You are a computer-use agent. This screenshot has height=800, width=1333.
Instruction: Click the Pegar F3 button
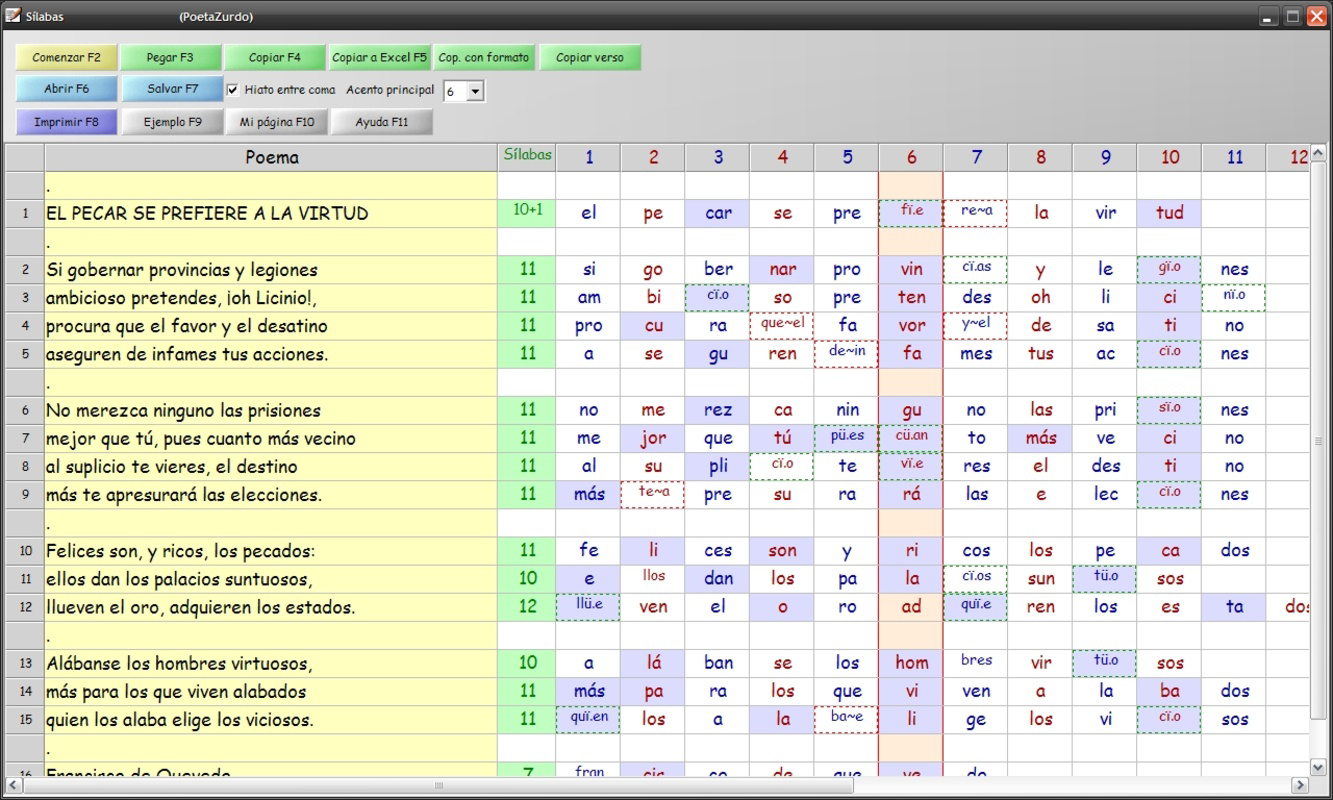[170, 57]
